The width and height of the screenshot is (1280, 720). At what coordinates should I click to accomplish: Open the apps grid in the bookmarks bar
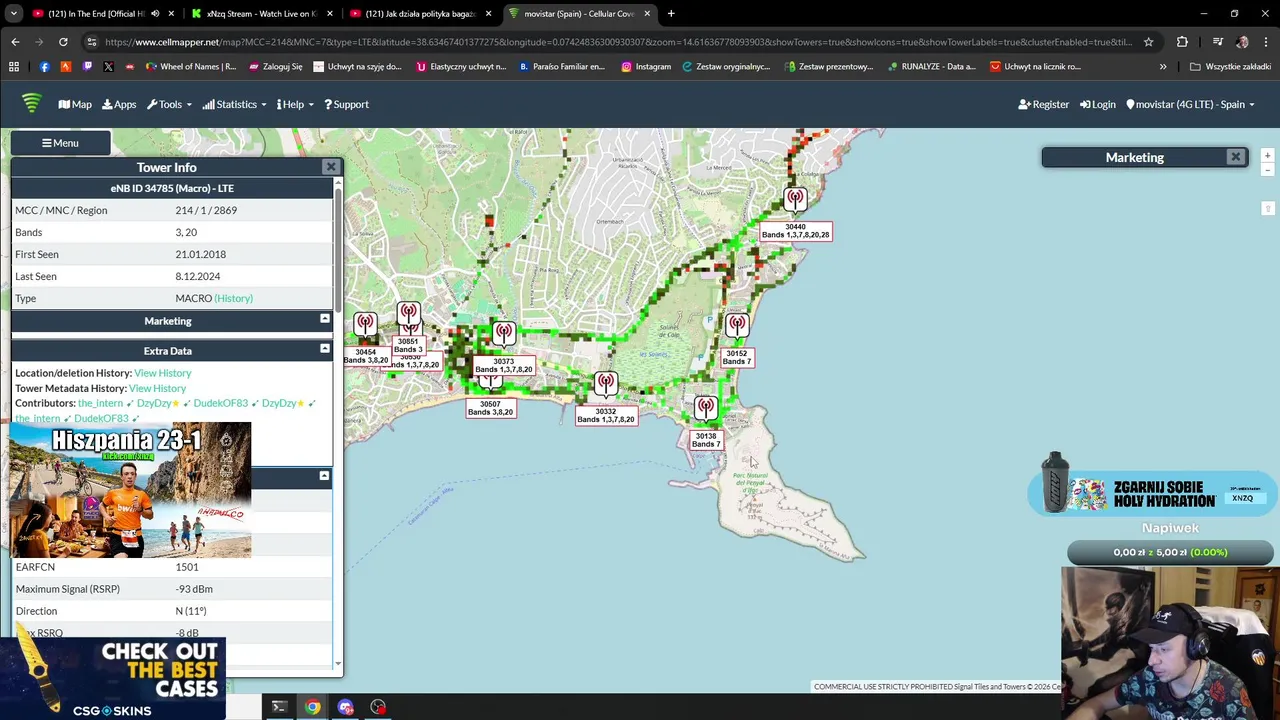pos(14,67)
